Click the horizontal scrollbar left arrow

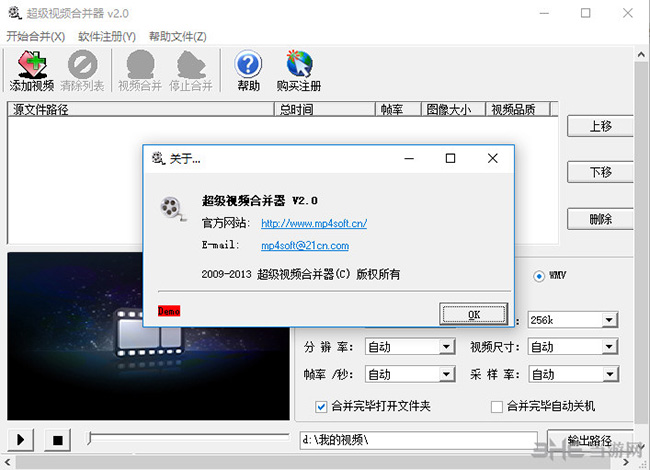(7, 462)
